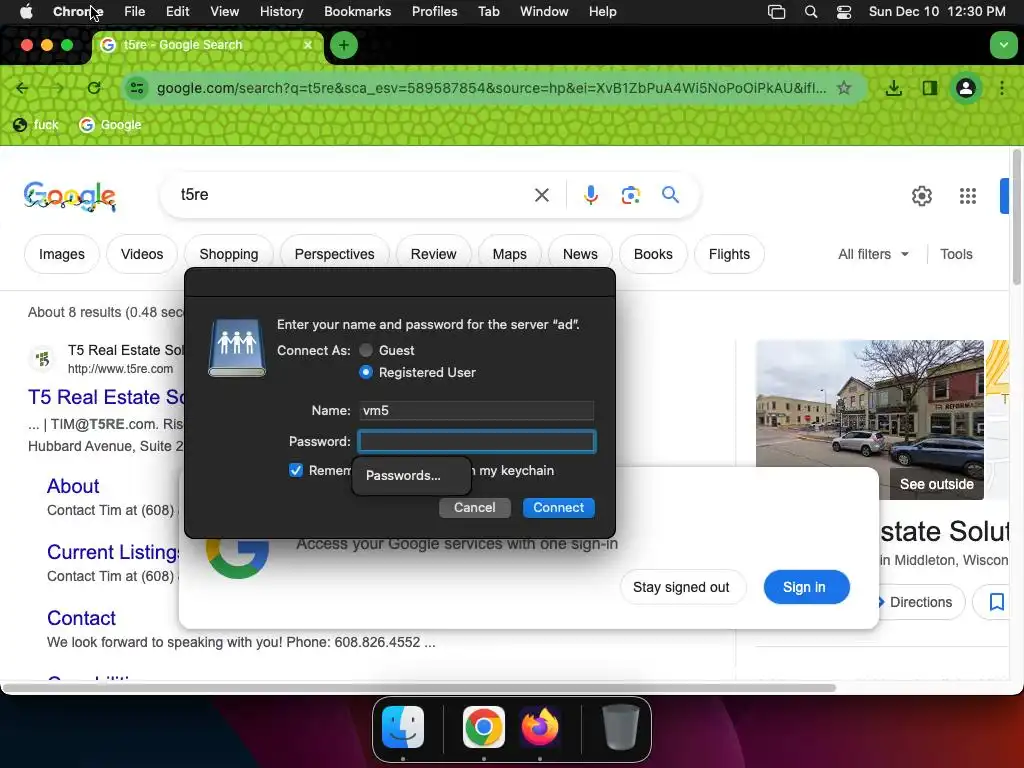Open the History menu

tap(281, 12)
